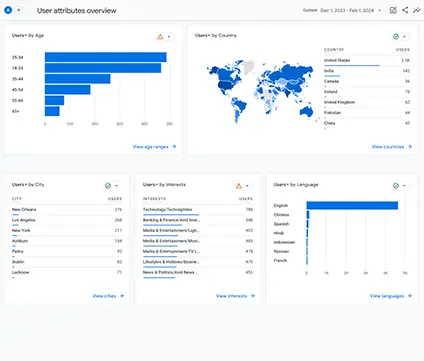Select the Los Angeles city row

click(x=67, y=221)
